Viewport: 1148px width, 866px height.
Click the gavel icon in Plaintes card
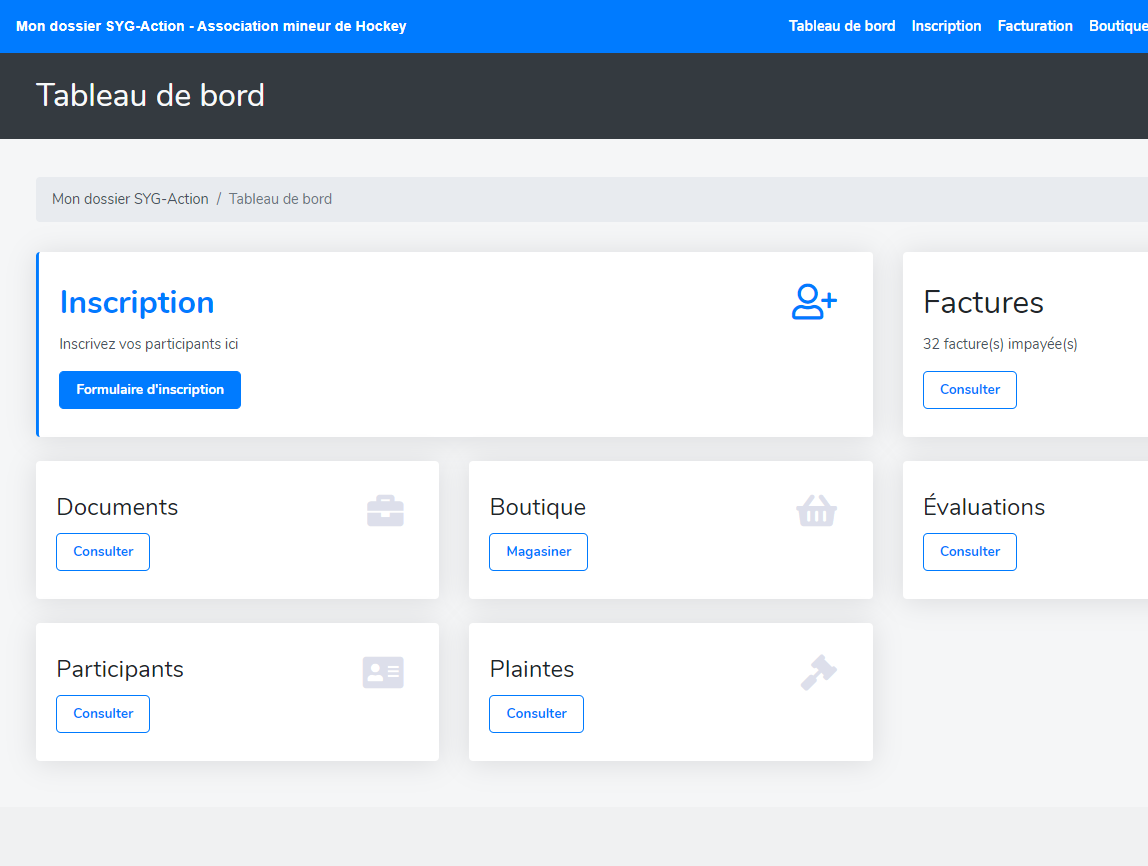click(x=818, y=672)
